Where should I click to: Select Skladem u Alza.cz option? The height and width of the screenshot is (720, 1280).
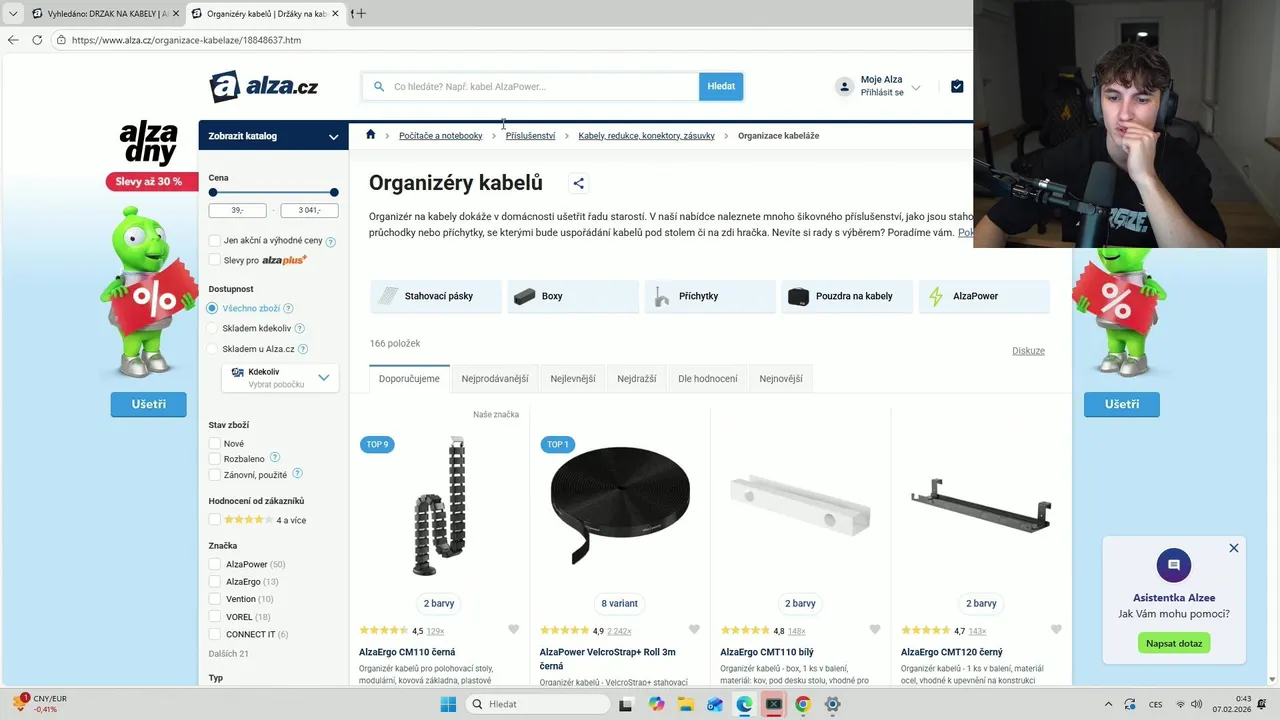(212, 349)
